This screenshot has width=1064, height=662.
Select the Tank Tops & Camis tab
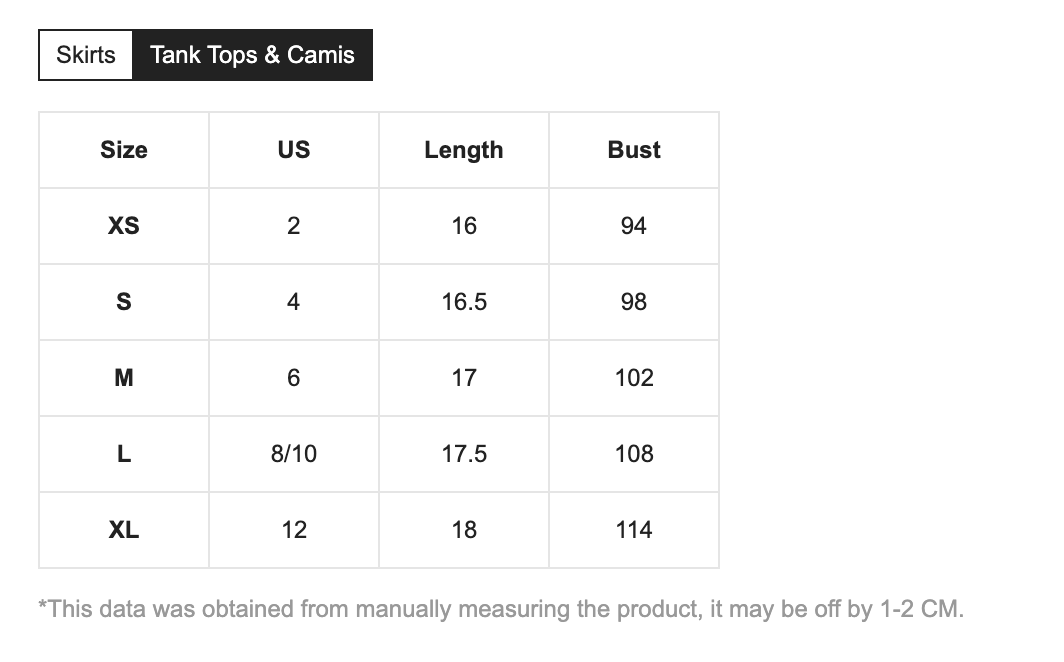(252, 55)
